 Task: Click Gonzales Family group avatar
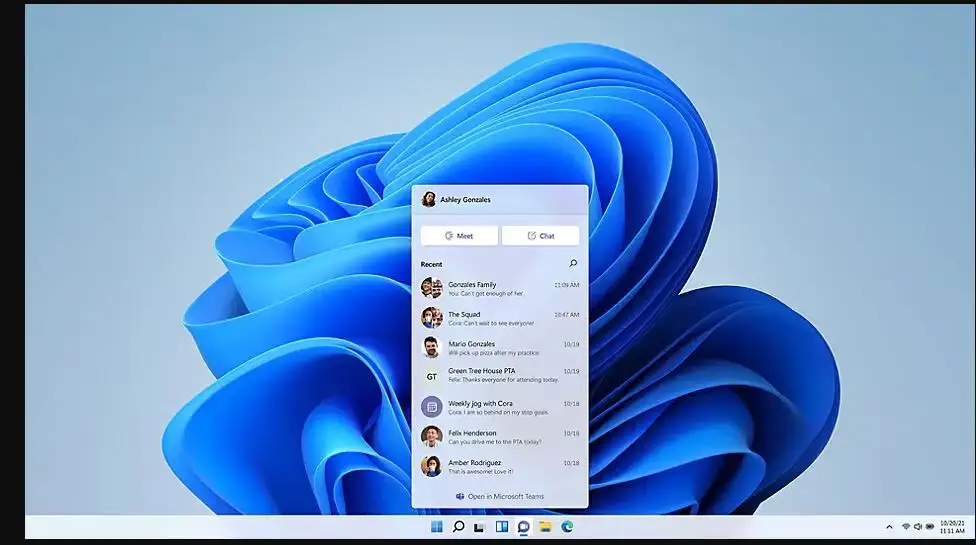click(431, 288)
